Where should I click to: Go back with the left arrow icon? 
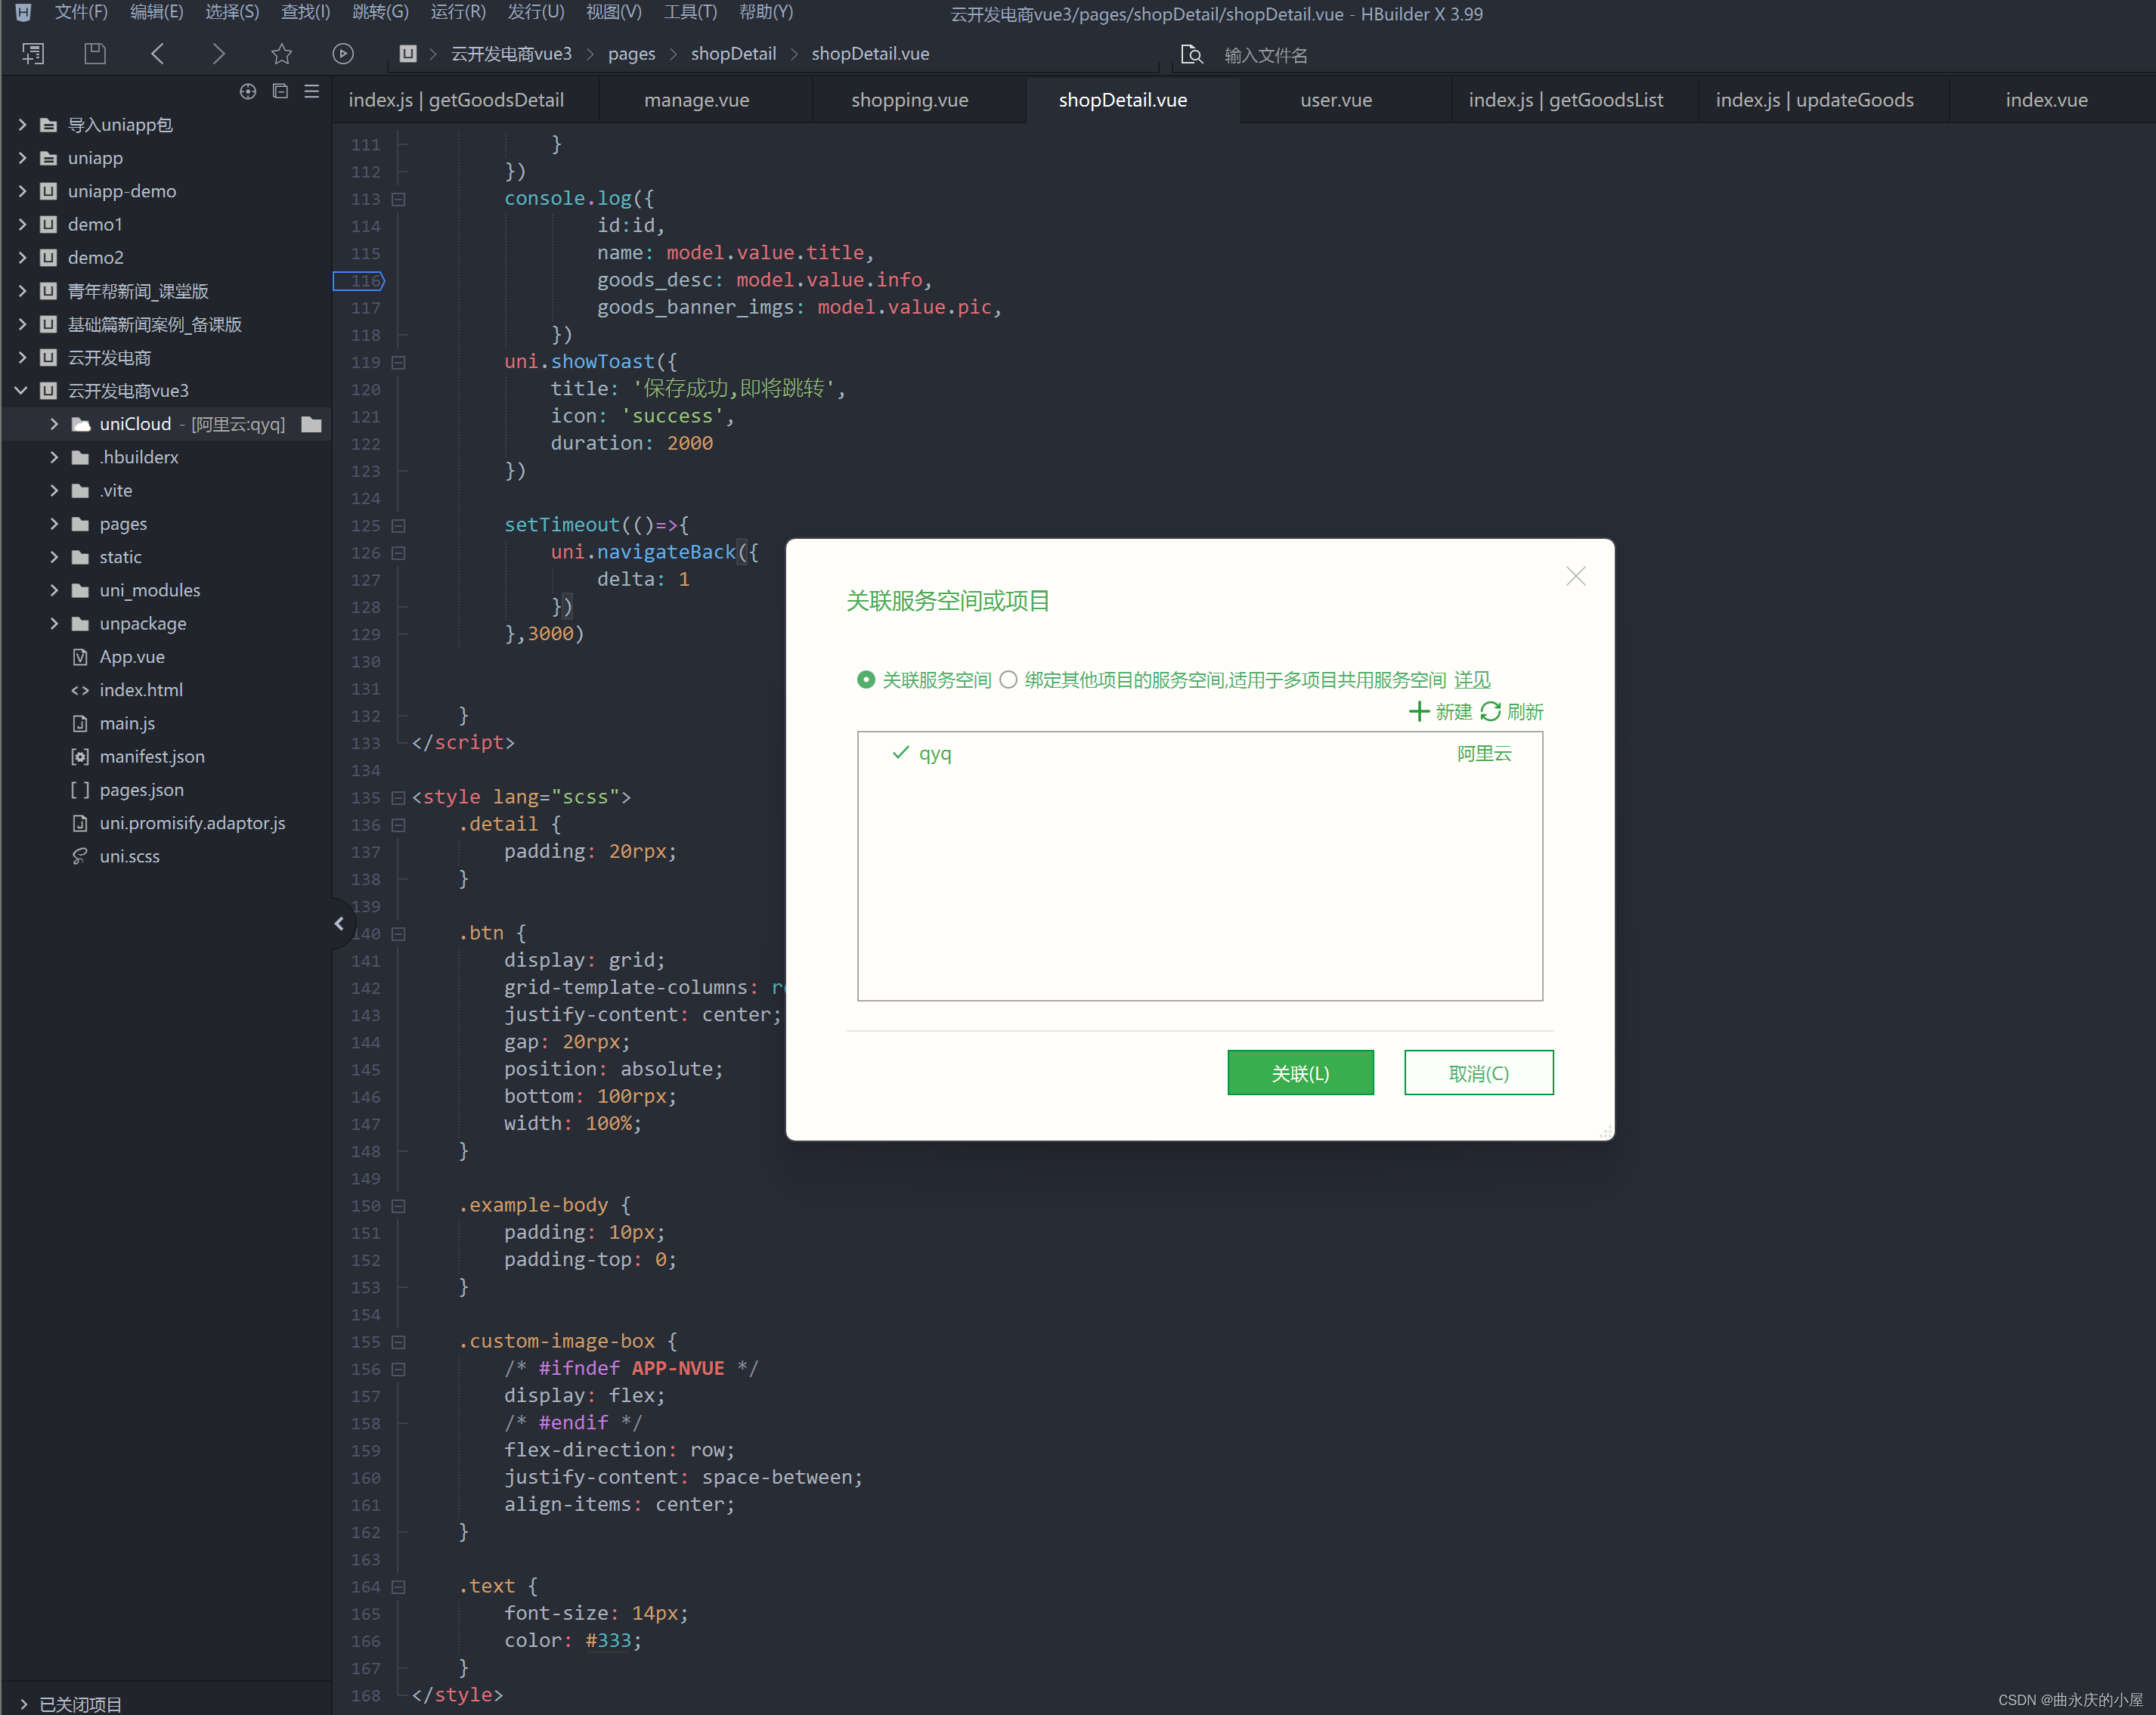157,54
